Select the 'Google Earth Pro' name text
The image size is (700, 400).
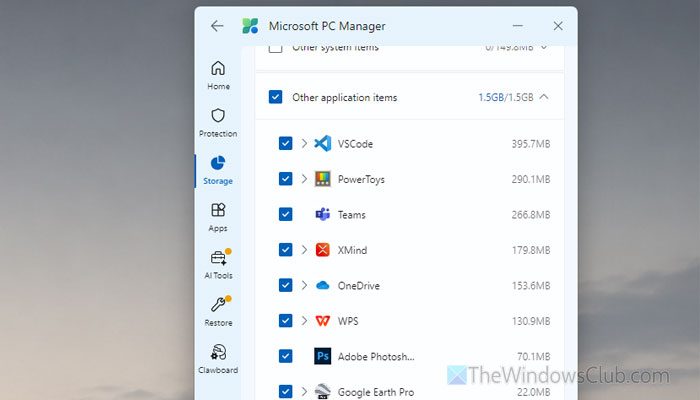(376, 392)
